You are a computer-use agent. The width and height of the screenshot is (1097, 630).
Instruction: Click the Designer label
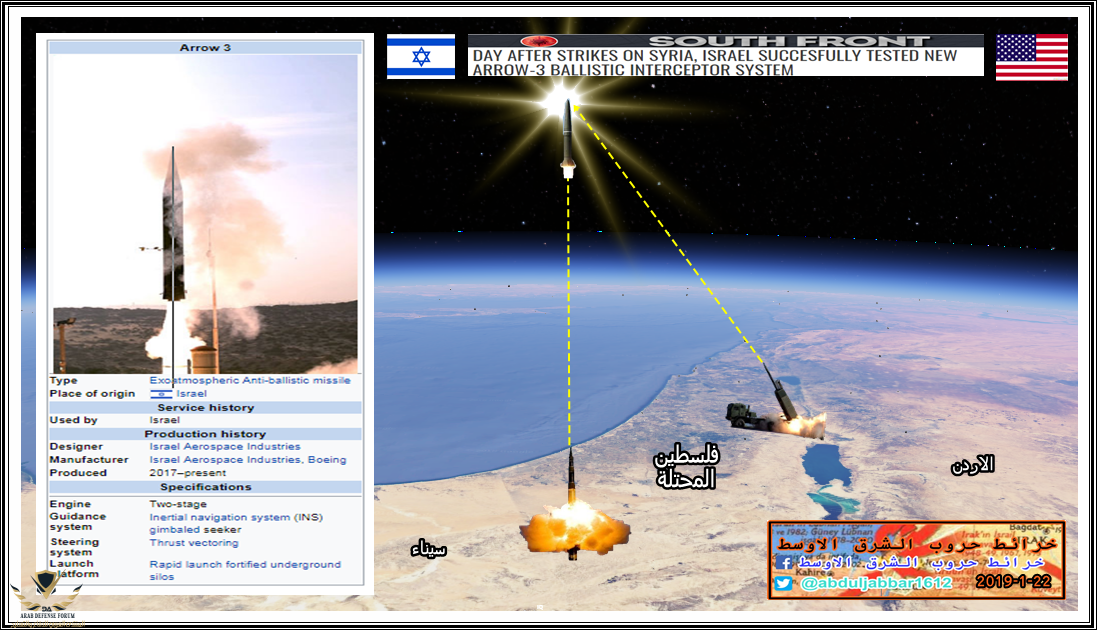click(x=76, y=447)
